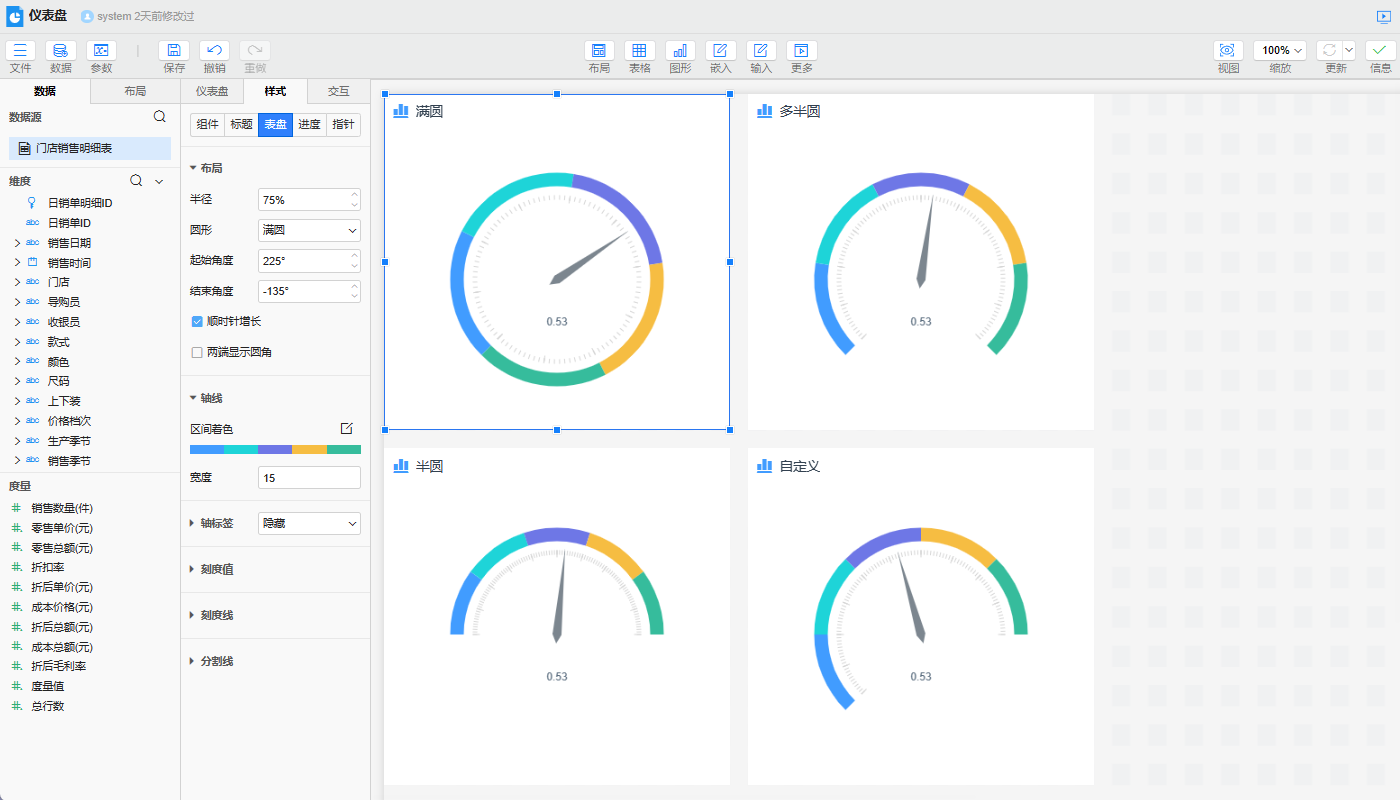Edit 区间着色 using the edit icon

click(347, 428)
